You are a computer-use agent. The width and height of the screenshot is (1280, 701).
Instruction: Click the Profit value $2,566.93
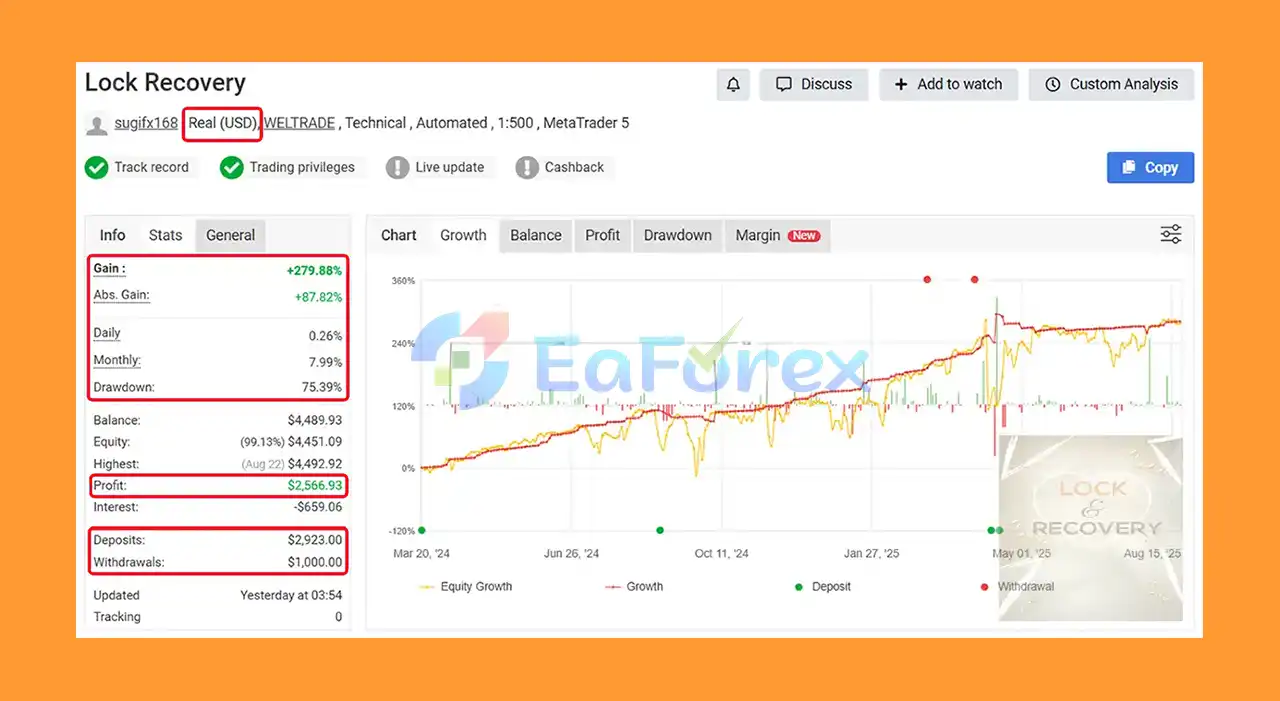pyautogui.click(x=315, y=485)
